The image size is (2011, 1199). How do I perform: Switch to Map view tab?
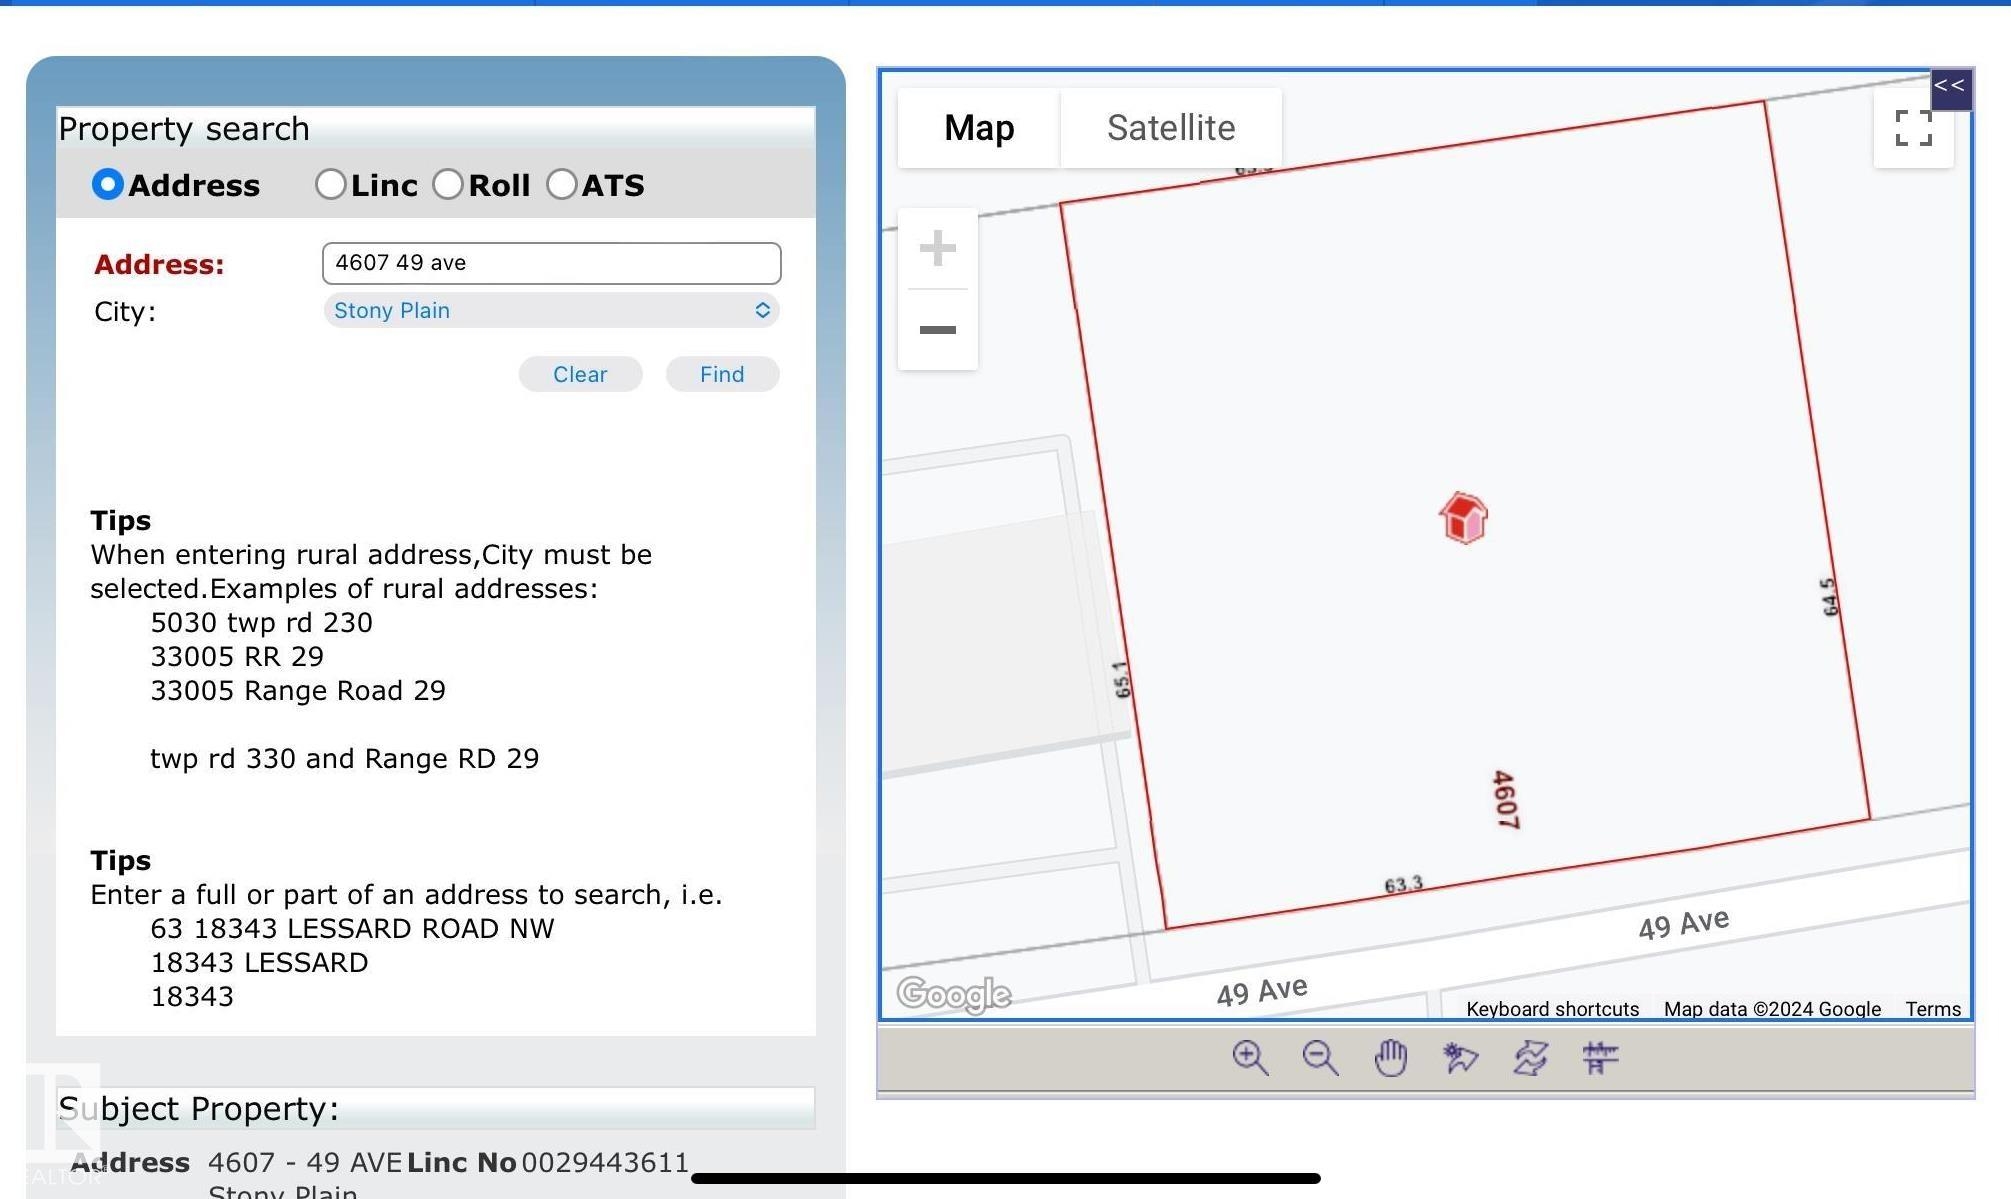pyautogui.click(x=978, y=128)
